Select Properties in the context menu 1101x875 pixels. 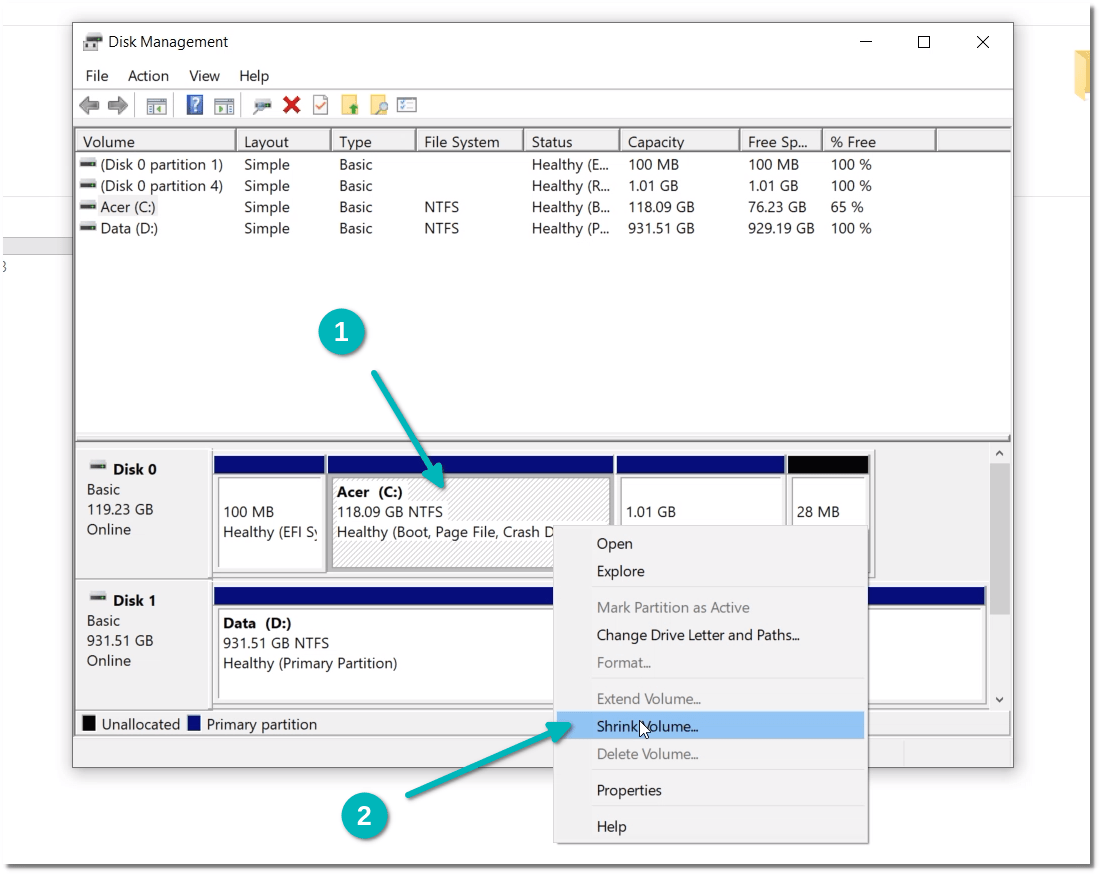click(x=629, y=790)
